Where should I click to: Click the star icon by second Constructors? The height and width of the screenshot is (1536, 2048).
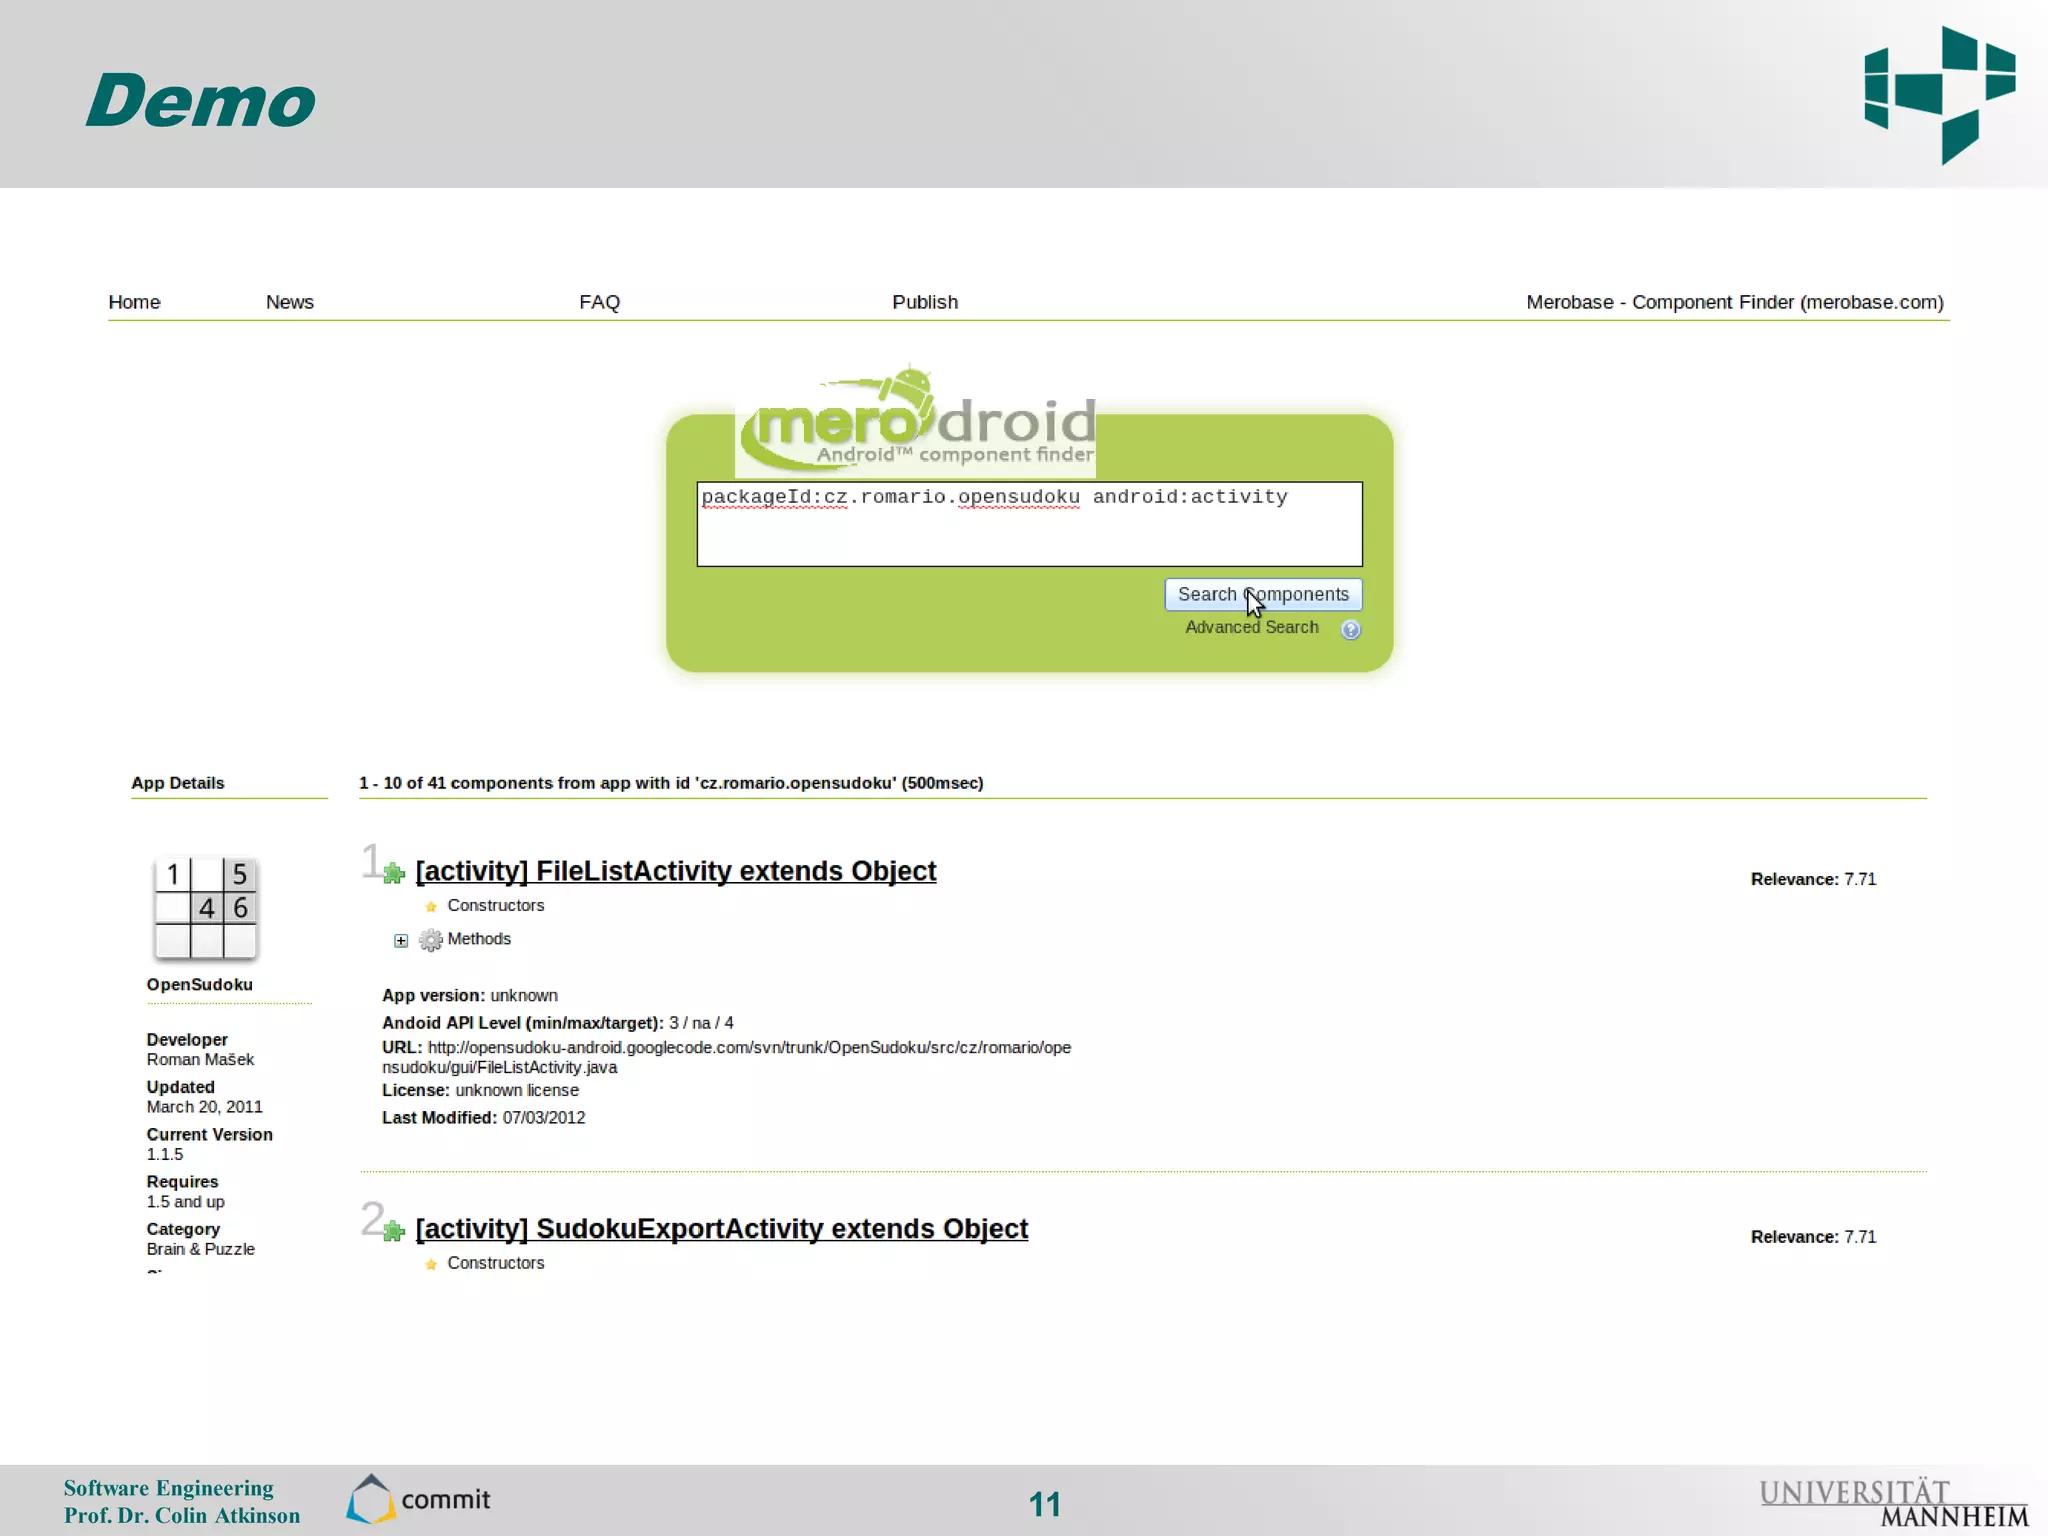click(x=431, y=1265)
